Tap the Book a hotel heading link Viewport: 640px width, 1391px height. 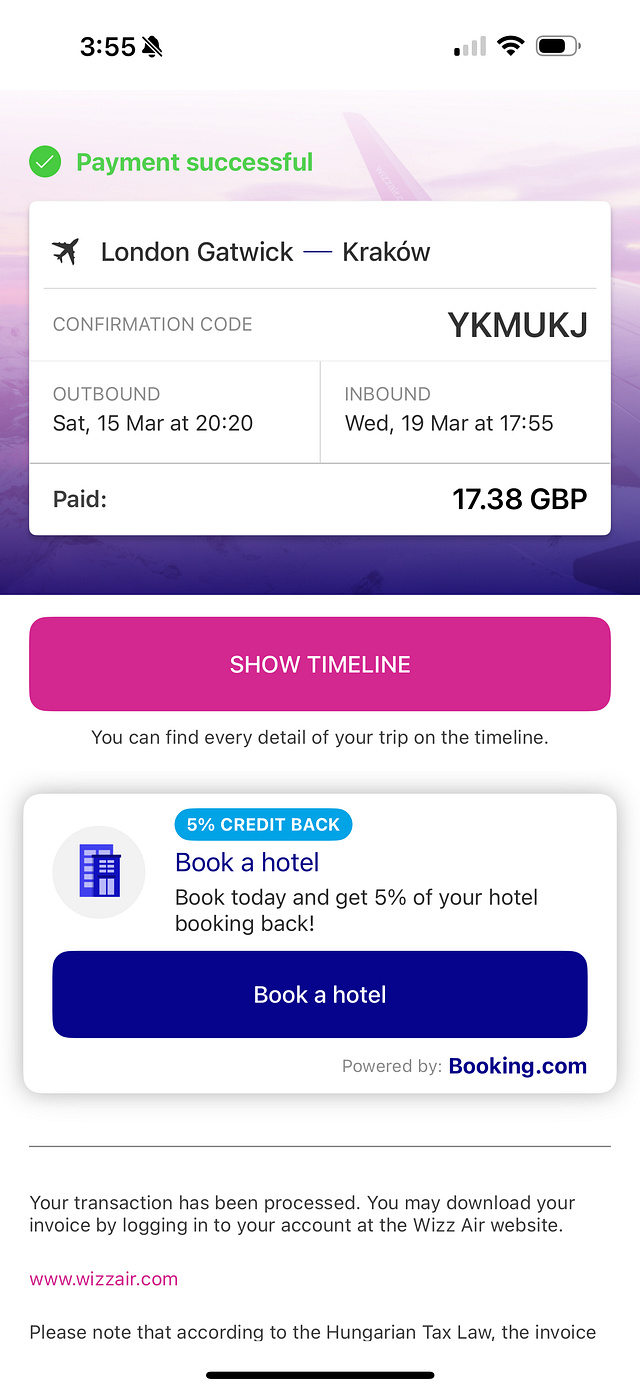(x=247, y=862)
